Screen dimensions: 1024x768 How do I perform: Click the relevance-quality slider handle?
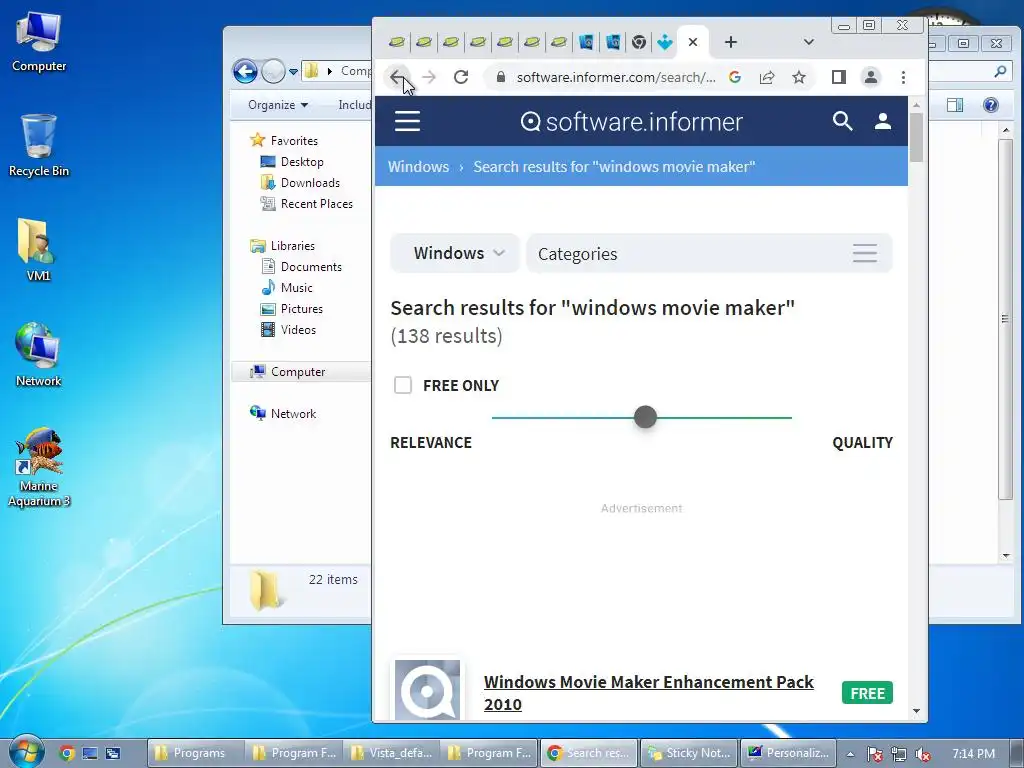click(645, 417)
